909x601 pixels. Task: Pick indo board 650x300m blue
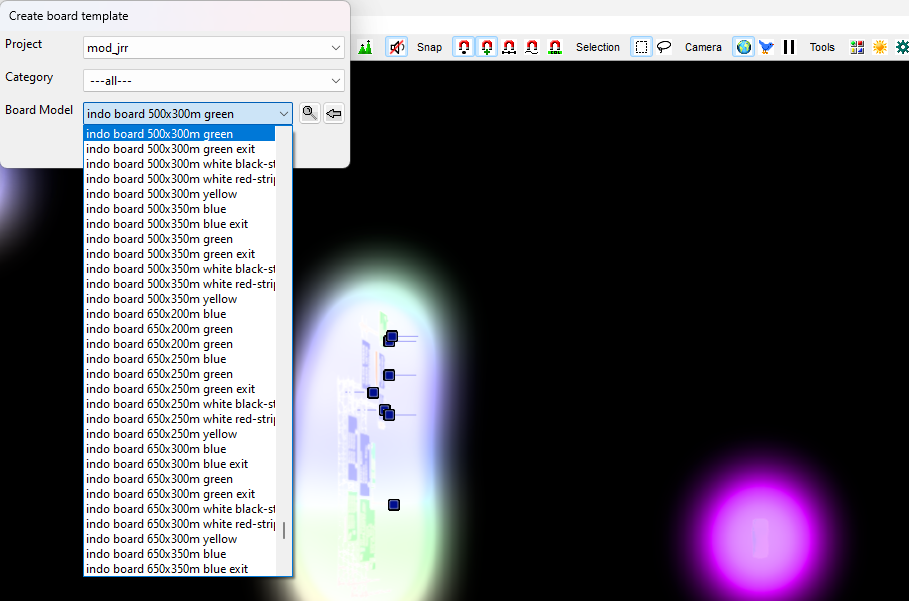(180, 449)
